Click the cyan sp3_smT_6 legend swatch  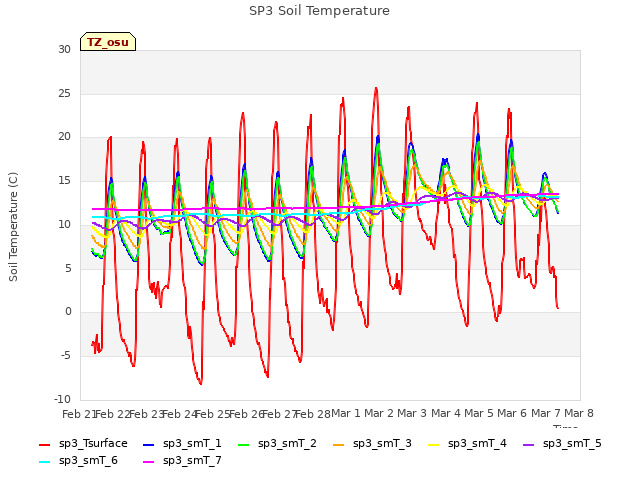[44, 462]
